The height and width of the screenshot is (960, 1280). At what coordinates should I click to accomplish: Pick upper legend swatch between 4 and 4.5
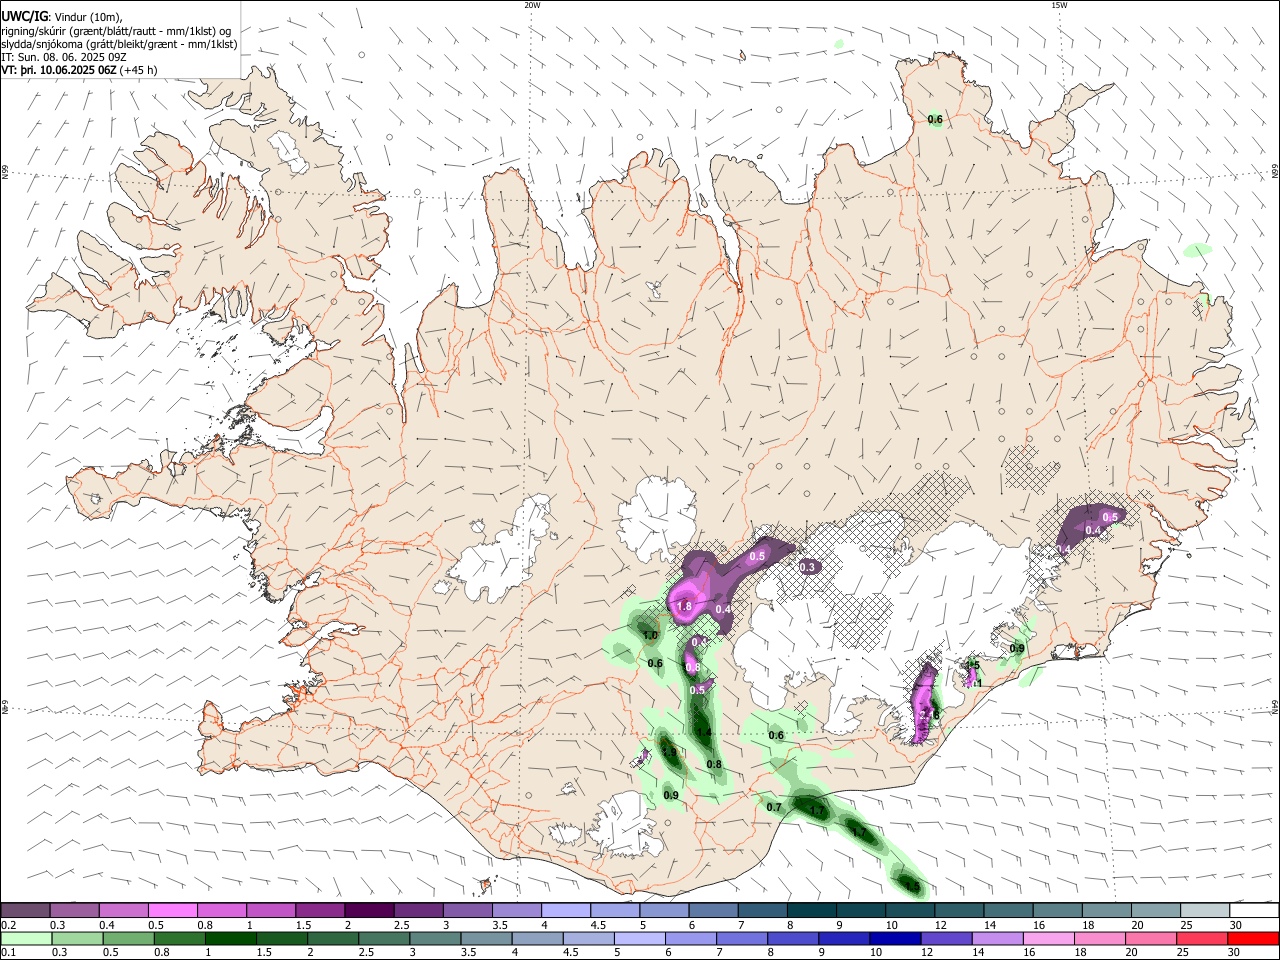[x=566, y=910]
